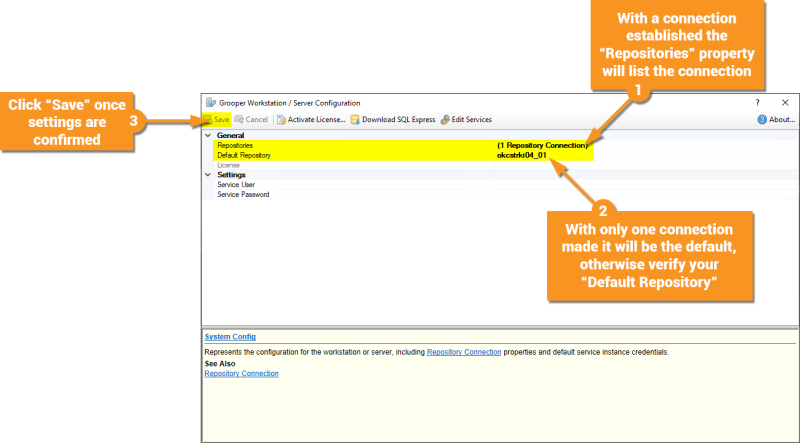800x443 pixels.
Task: Click the Settings section header
Action: tap(231, 175)
